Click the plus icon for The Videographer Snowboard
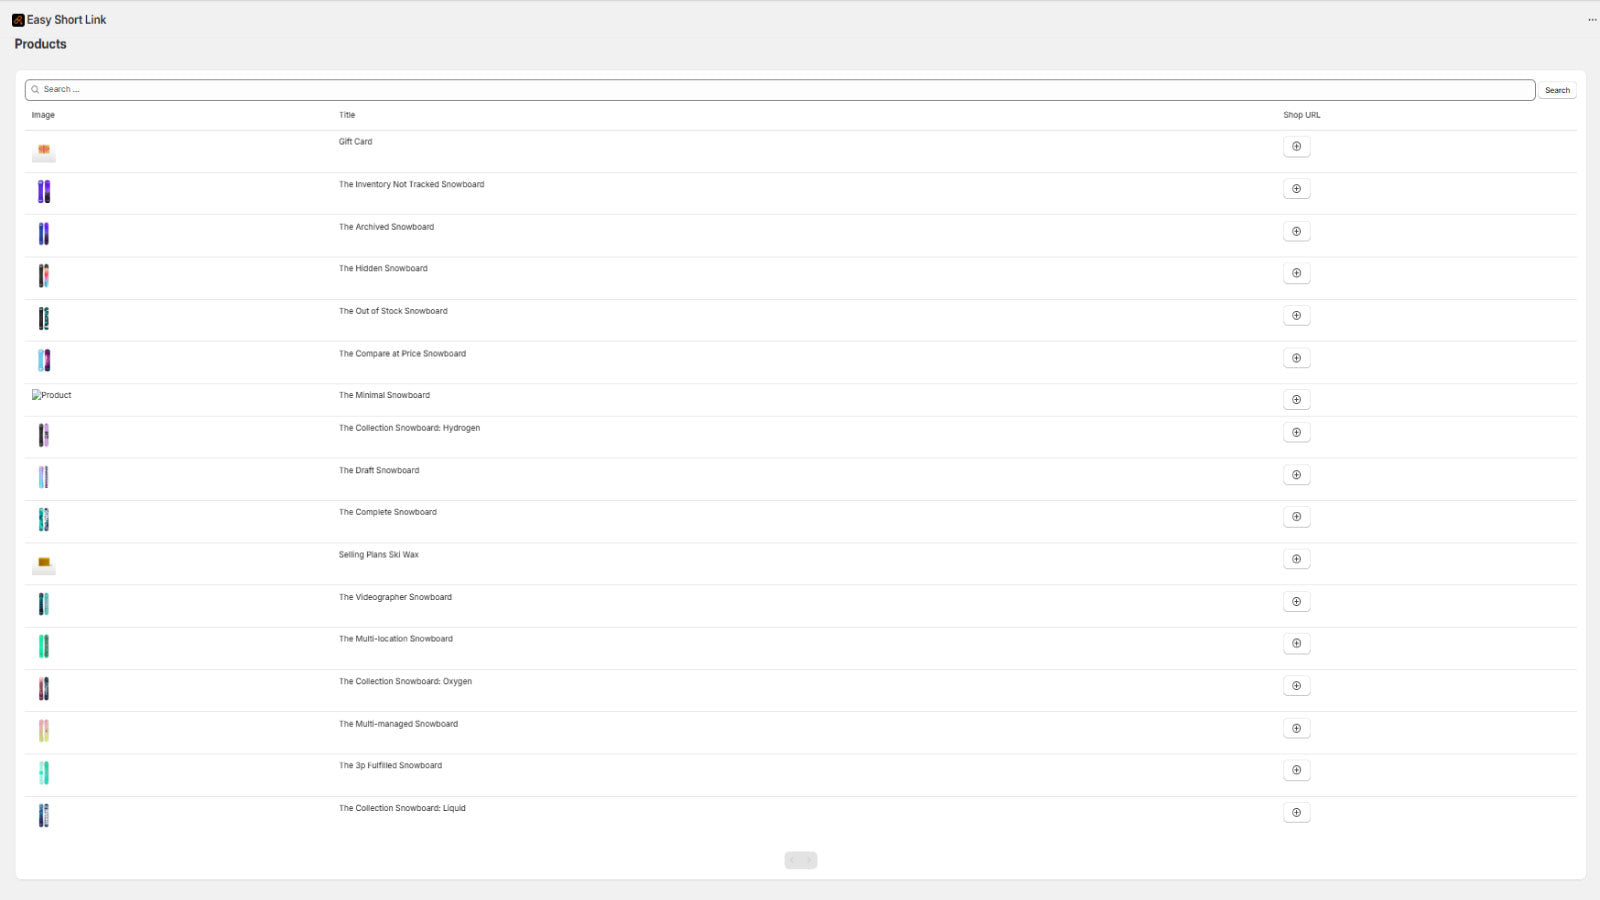Viewport: 1600px width, 900px height. click(x=1296, y=601)
